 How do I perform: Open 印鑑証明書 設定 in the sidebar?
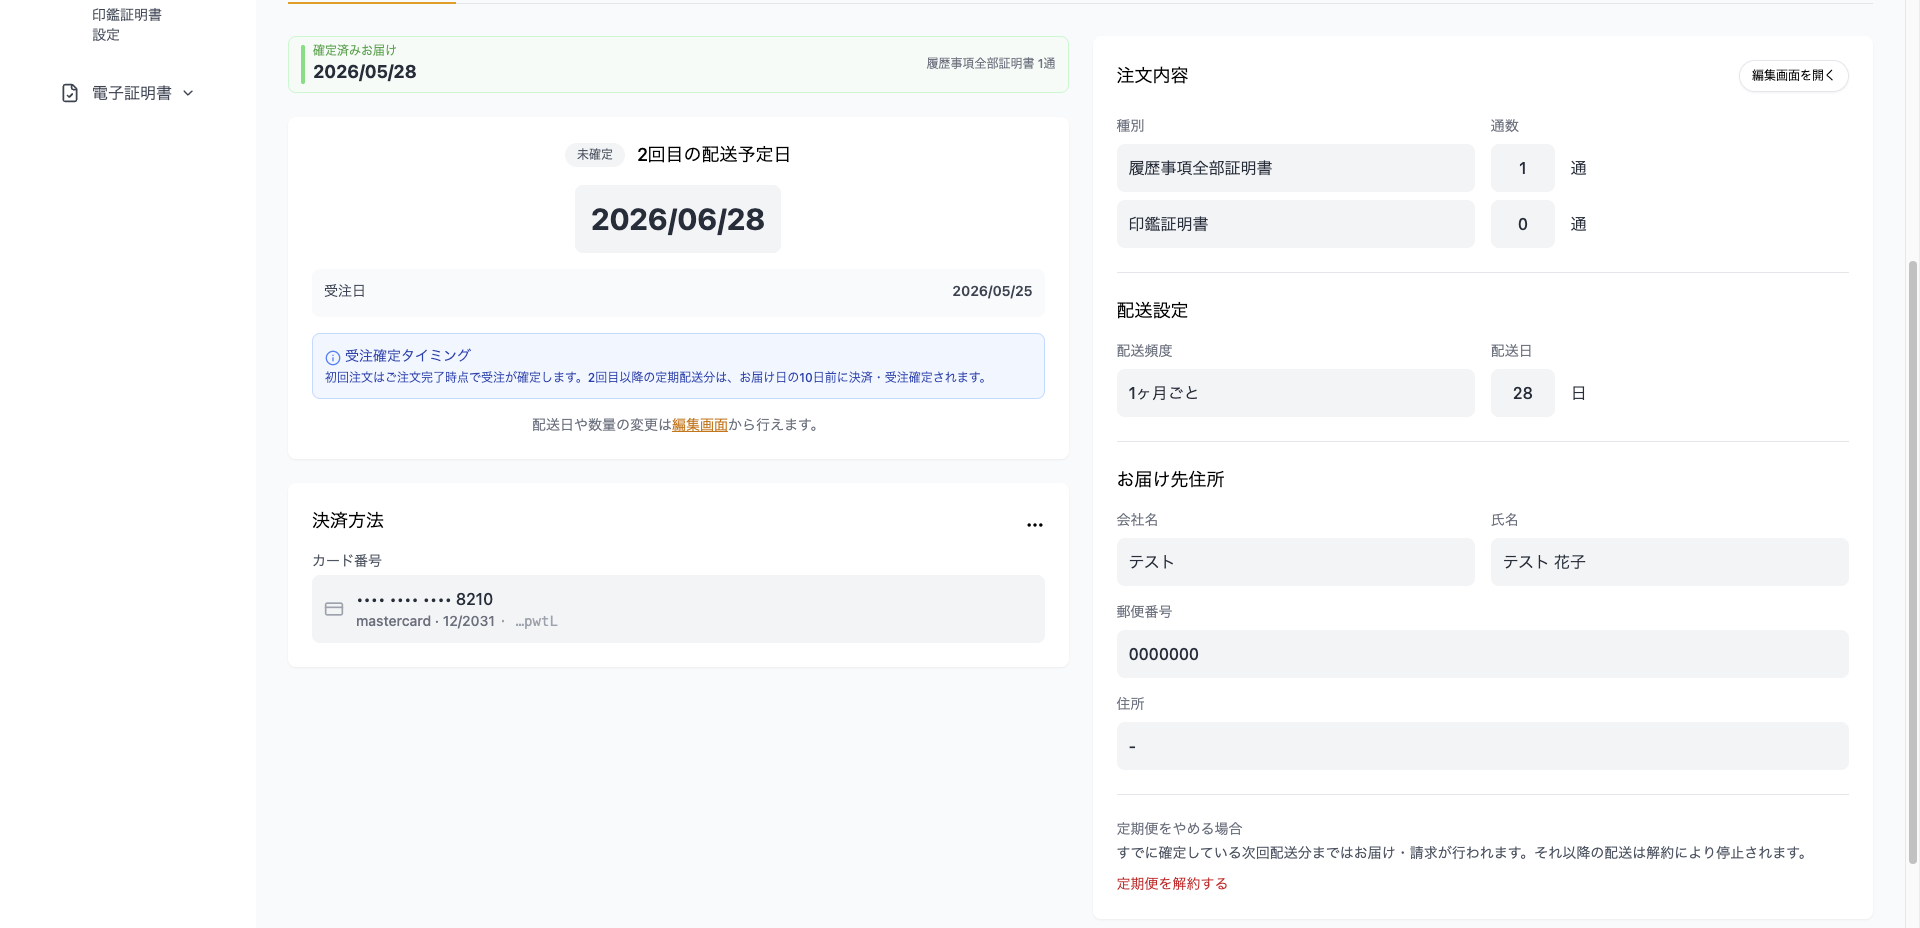click(127, 25)
